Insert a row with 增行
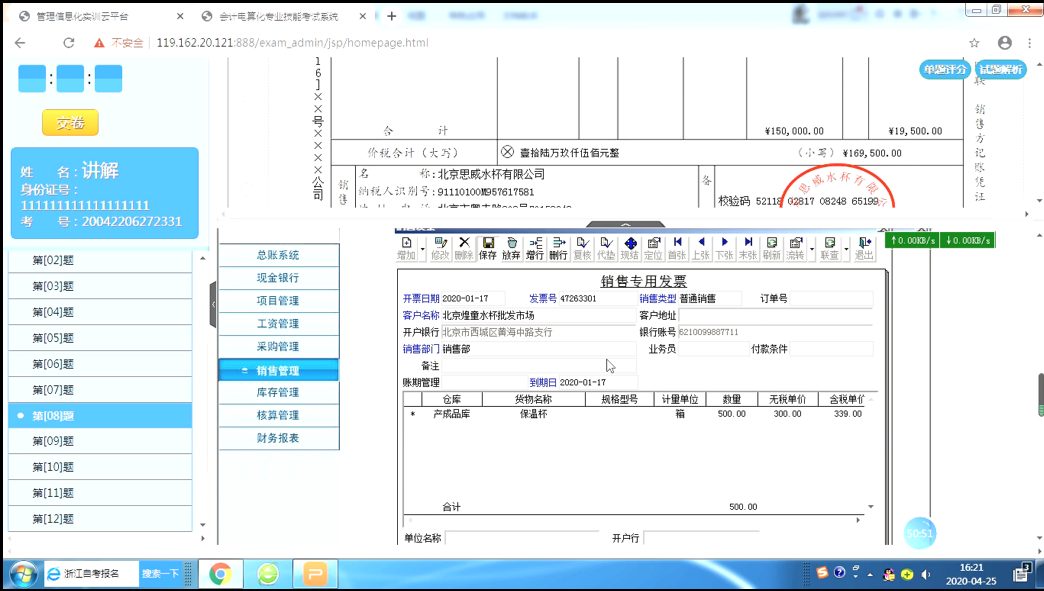 (535, 248)
